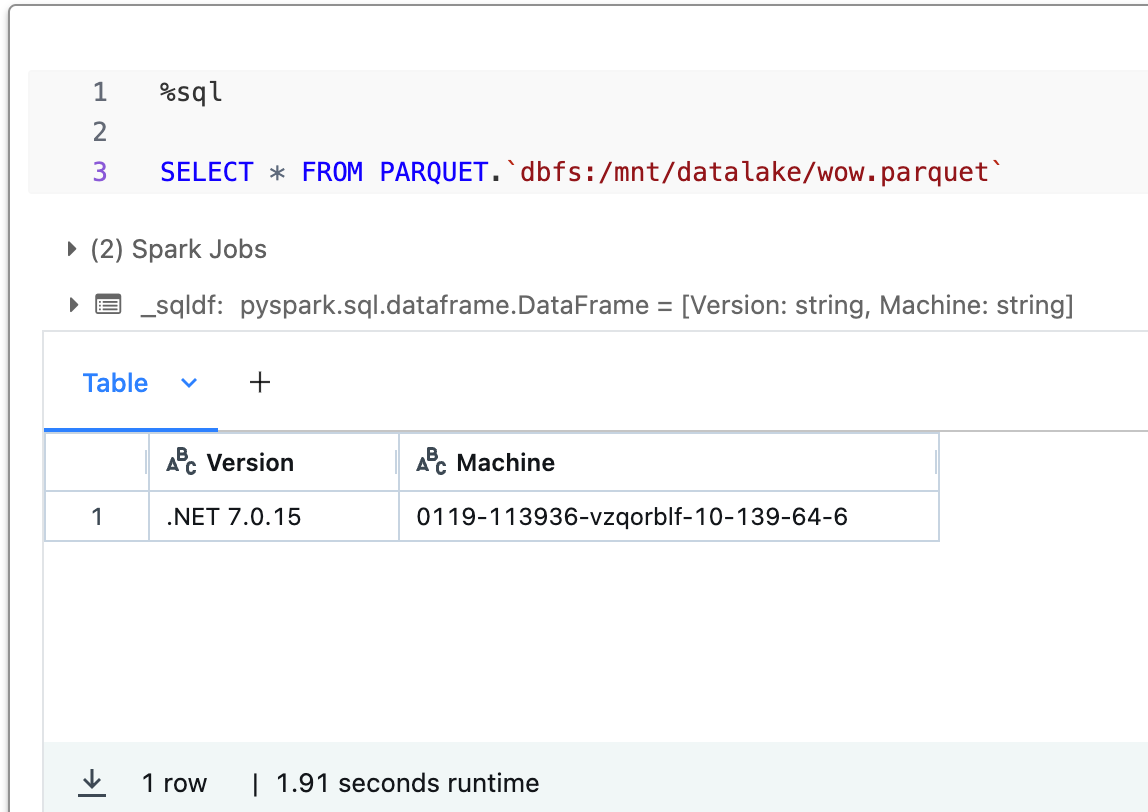Image resolution: width=1148 pixels, height=812 pixels.
Task: Sort by the Version column header
Action: click(250, 463)
